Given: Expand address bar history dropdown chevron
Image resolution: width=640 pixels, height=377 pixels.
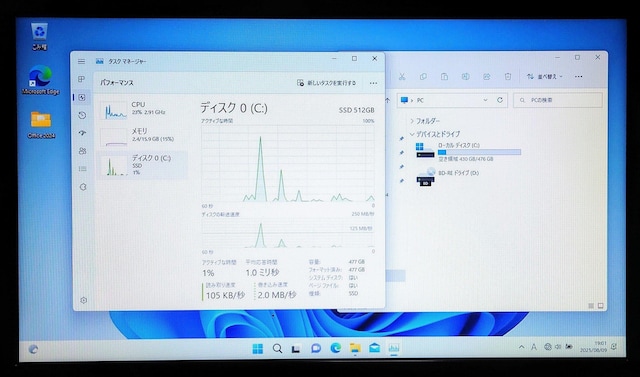Looking at the screenshot, I should point(485,100).
